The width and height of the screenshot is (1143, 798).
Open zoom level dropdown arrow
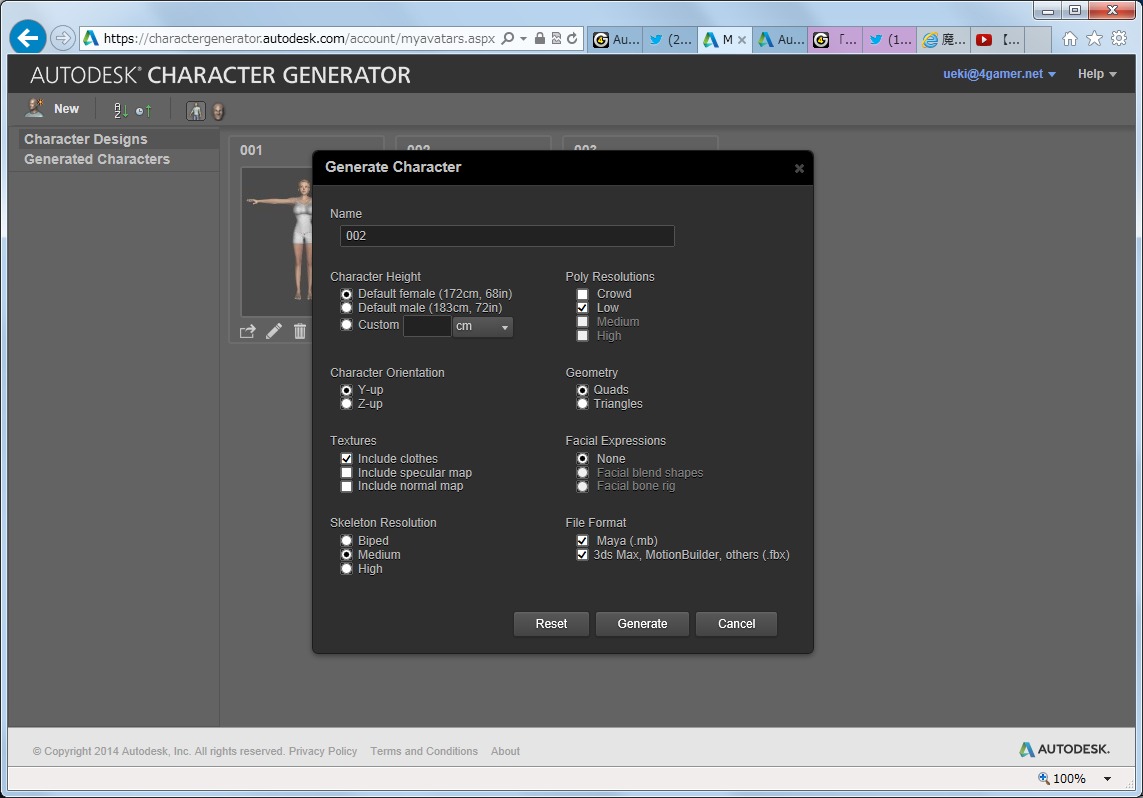[1107, 779]
